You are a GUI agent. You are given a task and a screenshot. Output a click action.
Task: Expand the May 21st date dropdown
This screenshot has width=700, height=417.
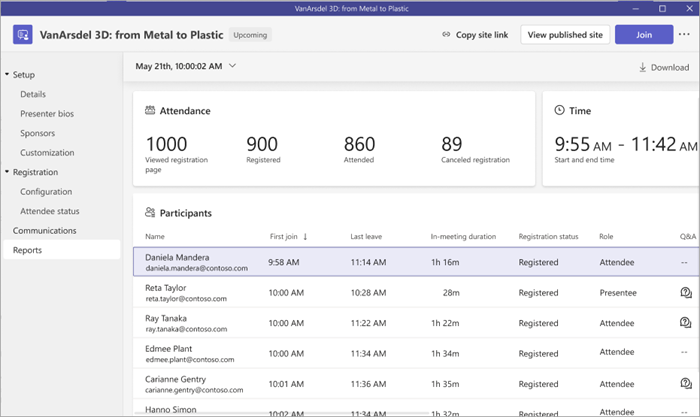point(232,66)
